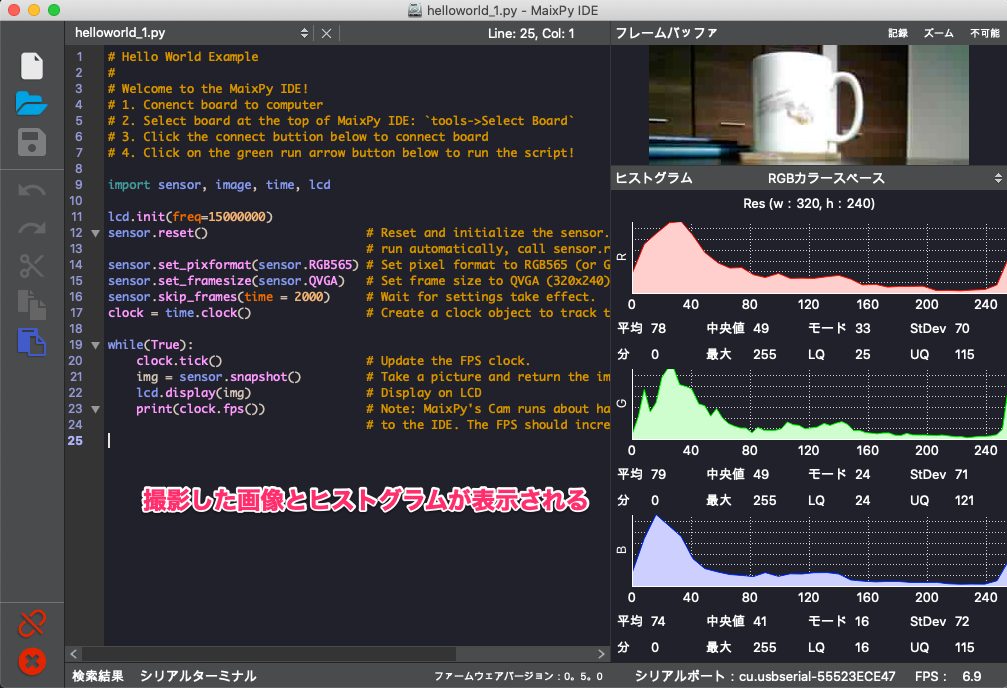Collapse the fold arrow beside sensor.reset()
The width and height of the screenshot is (1007, 688).
coord(95,233)
